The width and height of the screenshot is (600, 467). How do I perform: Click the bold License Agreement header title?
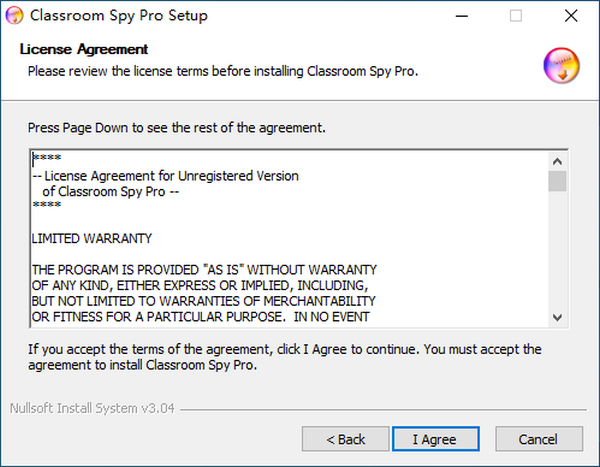(84, 49)
